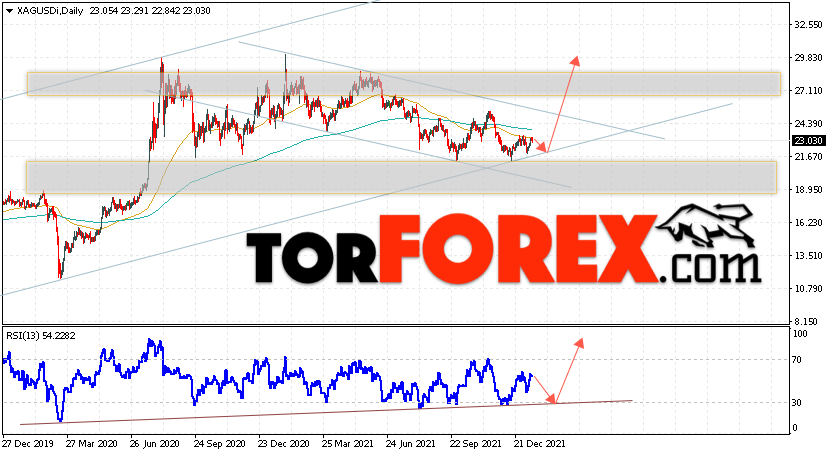Click the 13.510 price scale label

808,256
